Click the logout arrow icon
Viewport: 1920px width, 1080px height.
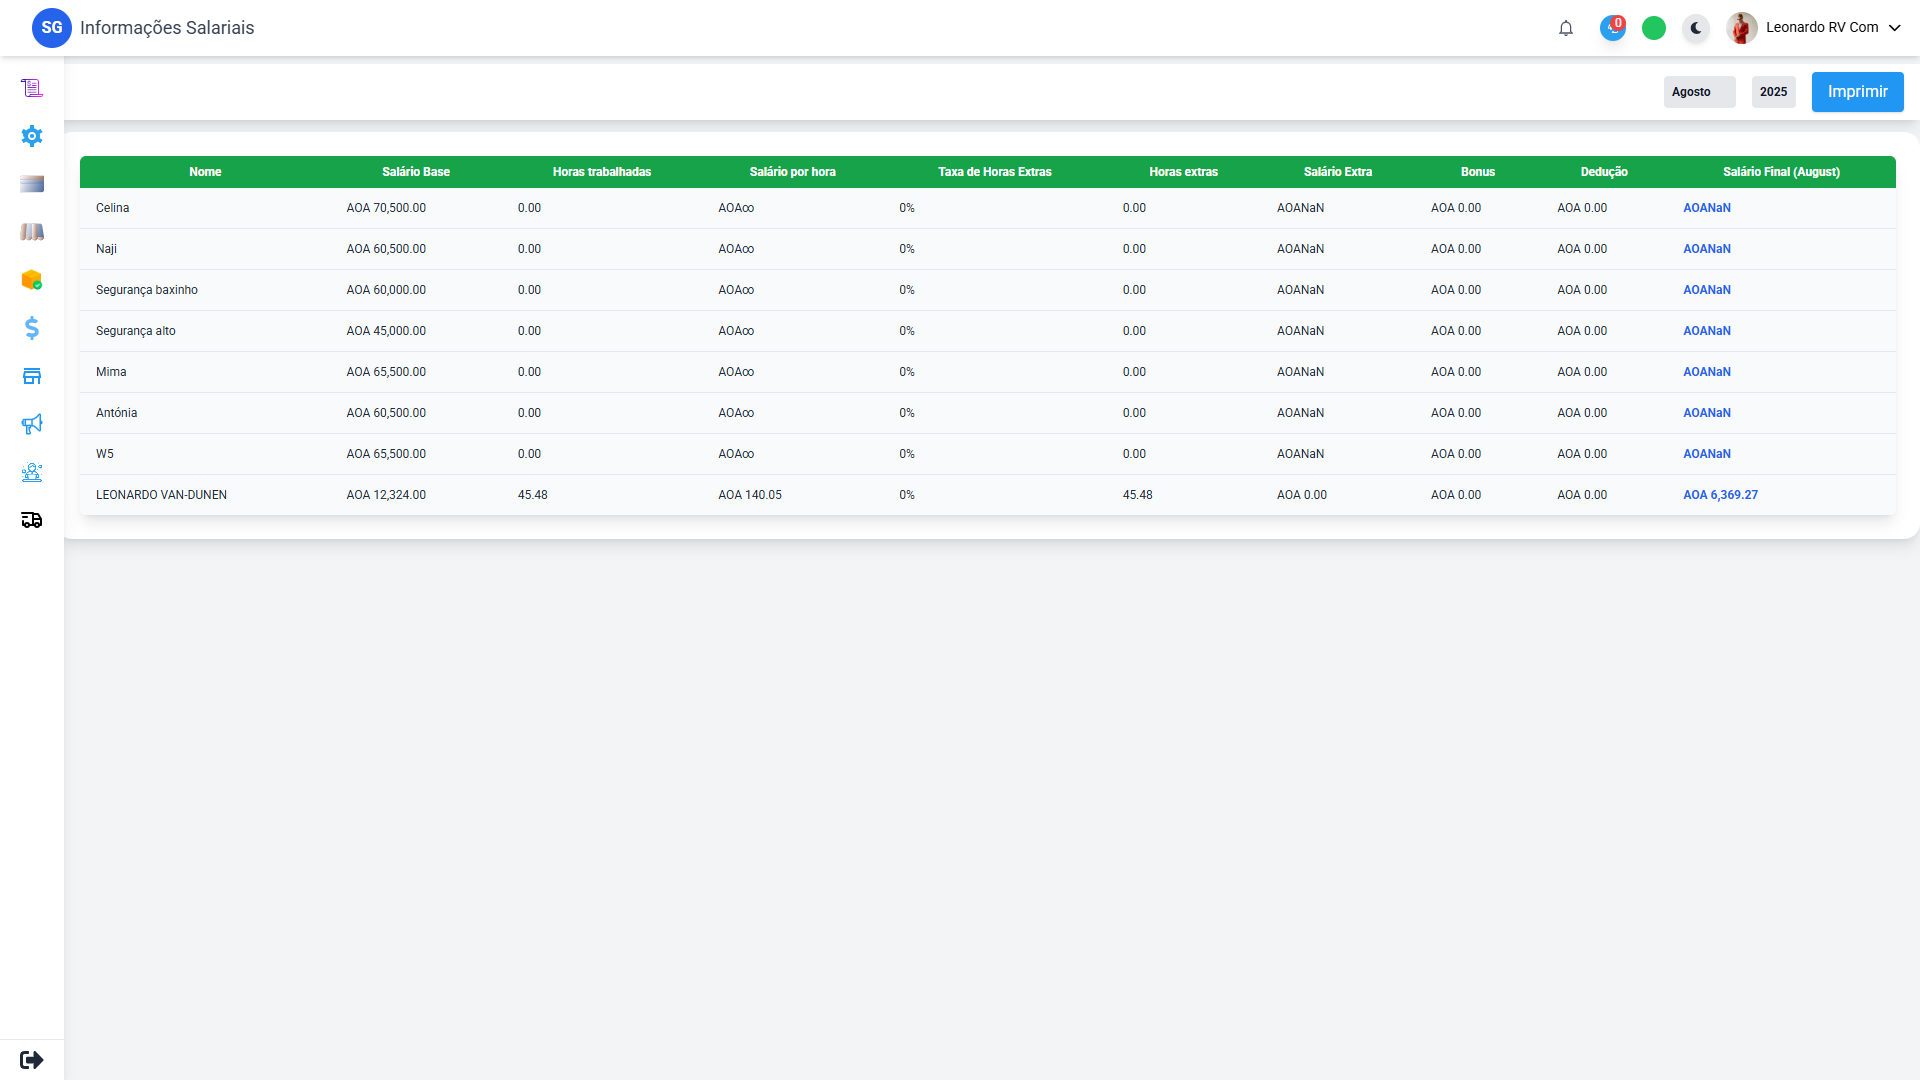coord(32,1059)
